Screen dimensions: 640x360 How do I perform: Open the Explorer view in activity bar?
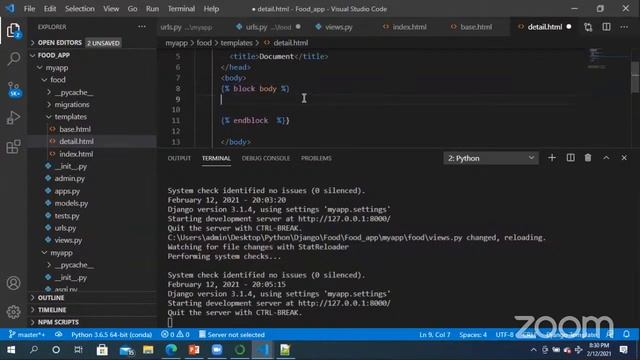(x=13, y=30)
